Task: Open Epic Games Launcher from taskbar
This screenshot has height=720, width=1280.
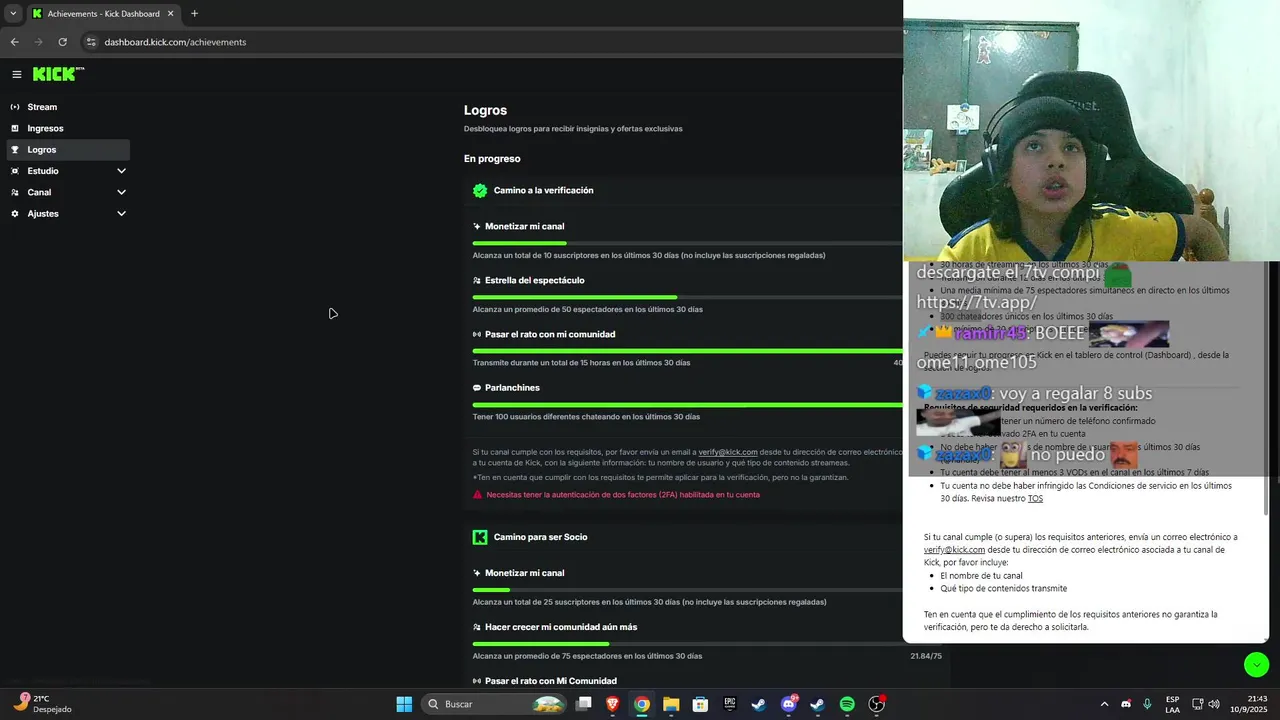Action: 730,704
